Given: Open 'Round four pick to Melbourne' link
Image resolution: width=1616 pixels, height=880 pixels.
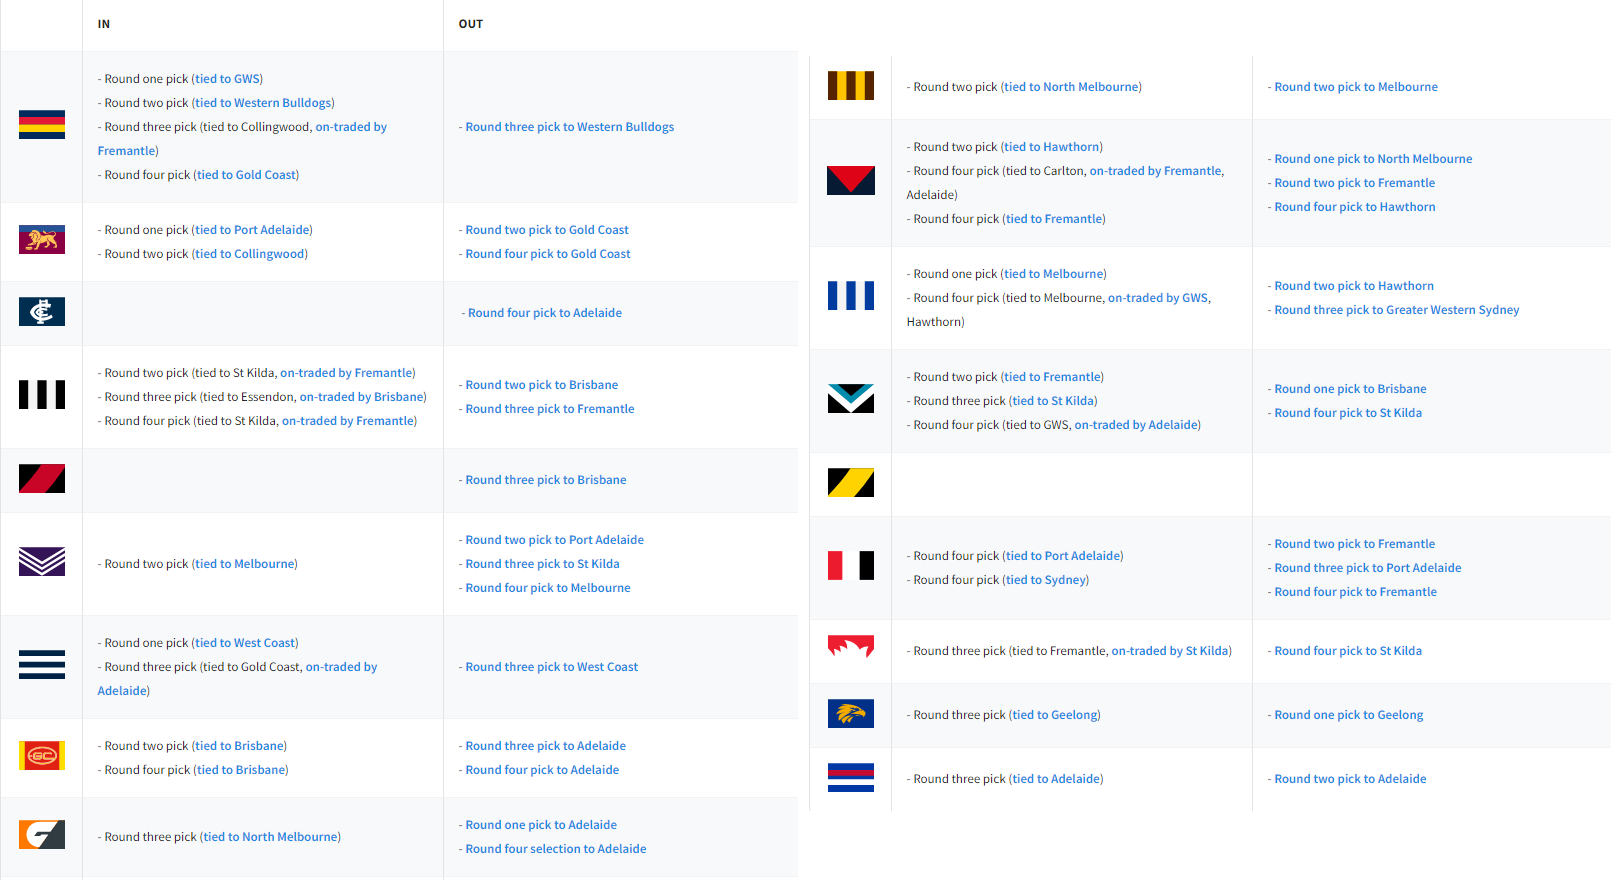Looking at the screenshot, I should (548, 588).
